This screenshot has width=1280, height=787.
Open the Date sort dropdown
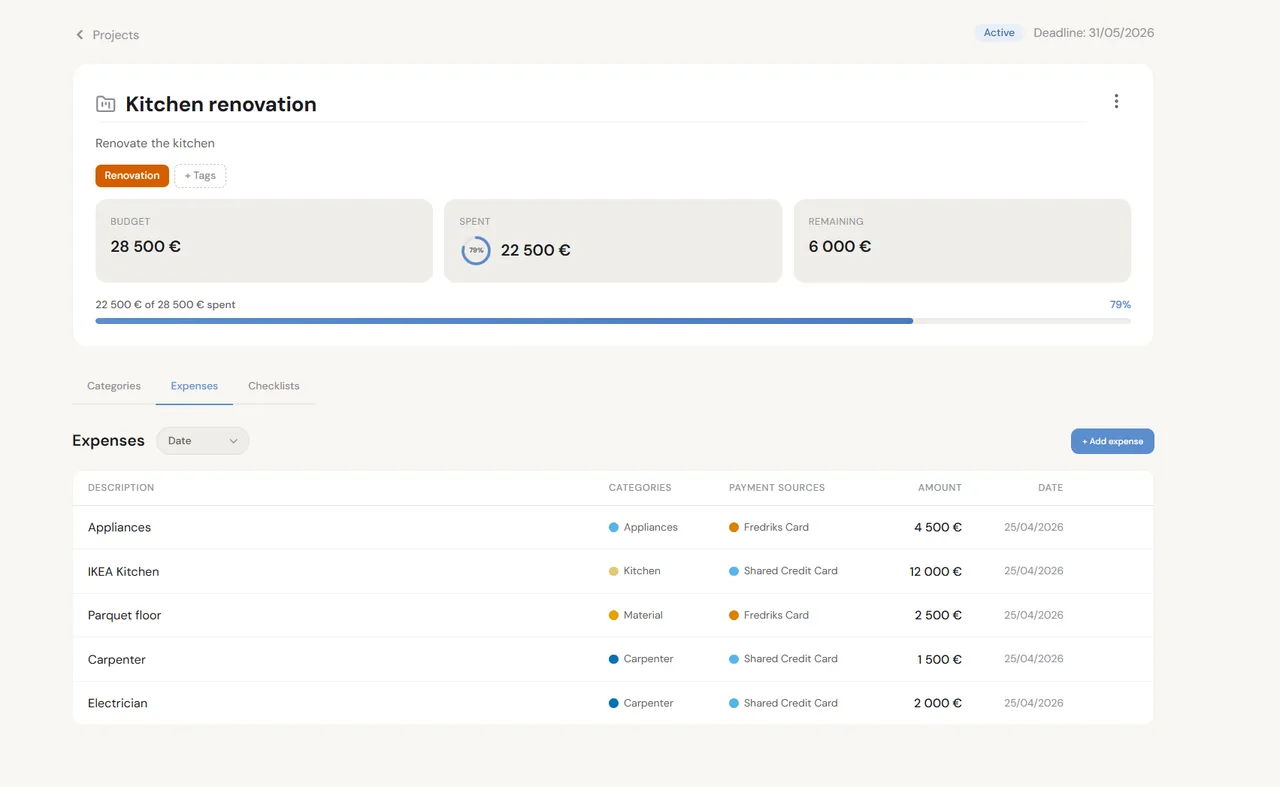[203, 441]
